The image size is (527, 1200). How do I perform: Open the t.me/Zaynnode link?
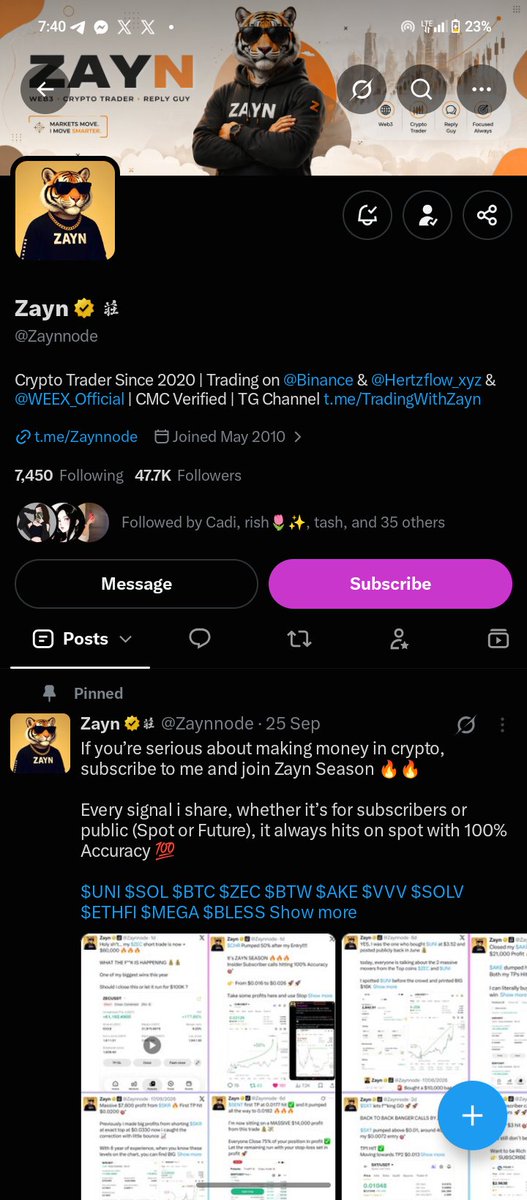tap(77, 437)
